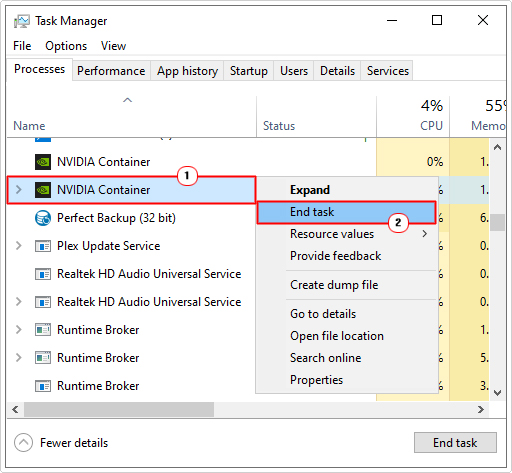Click the 0% CPU value of NVIDIA Container
The image size is (512, 473).
pos(435,162)
